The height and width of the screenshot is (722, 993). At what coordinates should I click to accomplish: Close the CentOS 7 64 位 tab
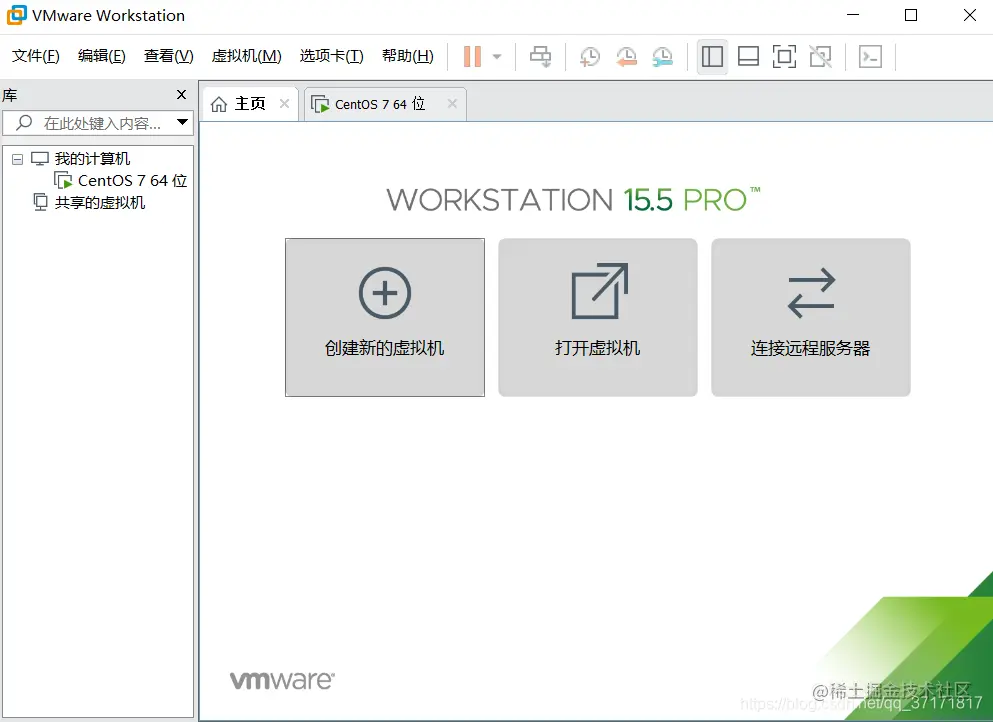coord(452,104)
